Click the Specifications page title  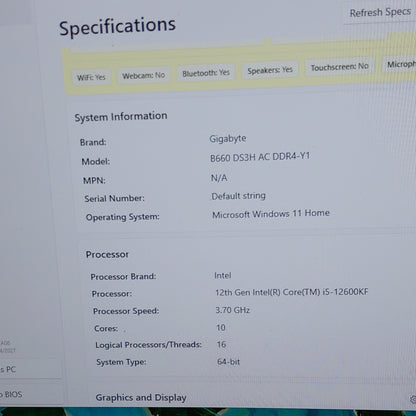[117, 26]
